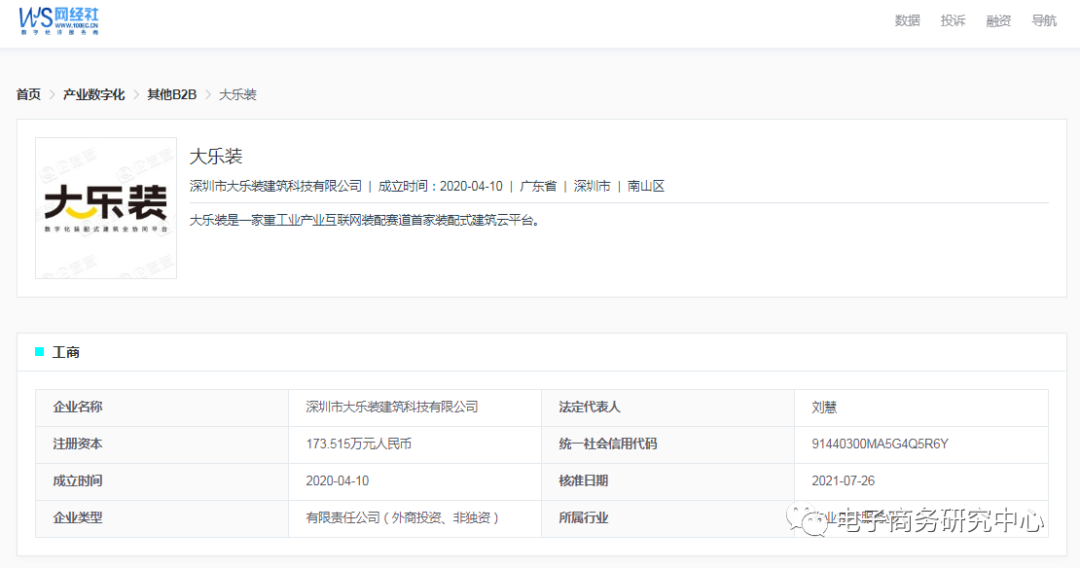Select 南山区 in company summary line
Viewport: 1080px width, 568px height.
[x=645, y=186]
